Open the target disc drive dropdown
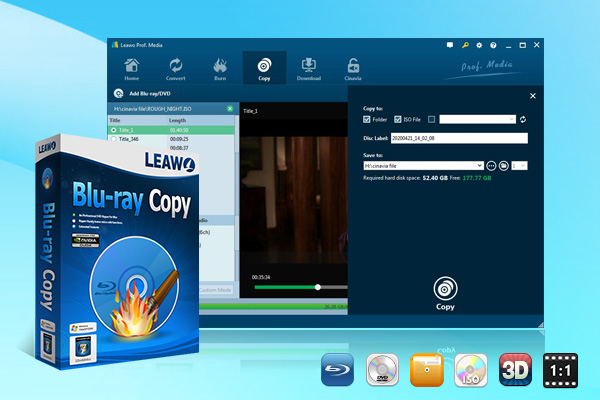Viewport: 600px width, 400px height. point(478,119)
